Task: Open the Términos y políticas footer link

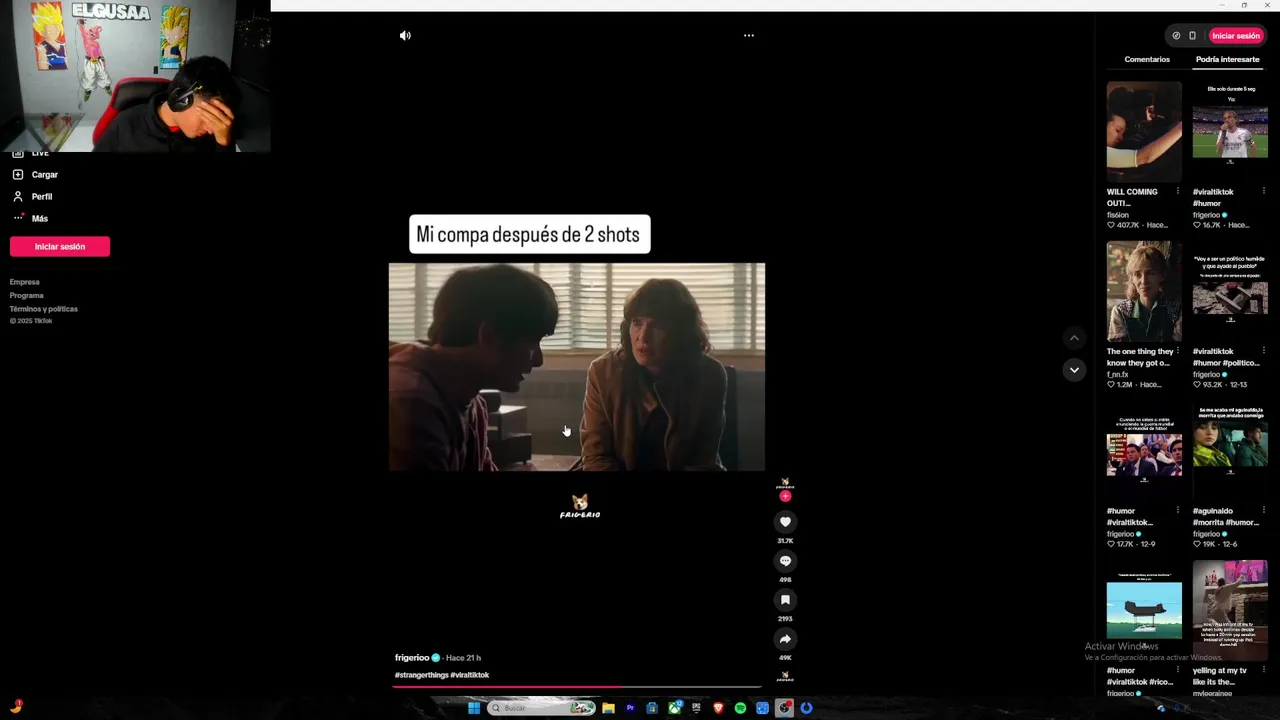Action: pyautogui.click(x=44, y=308)
